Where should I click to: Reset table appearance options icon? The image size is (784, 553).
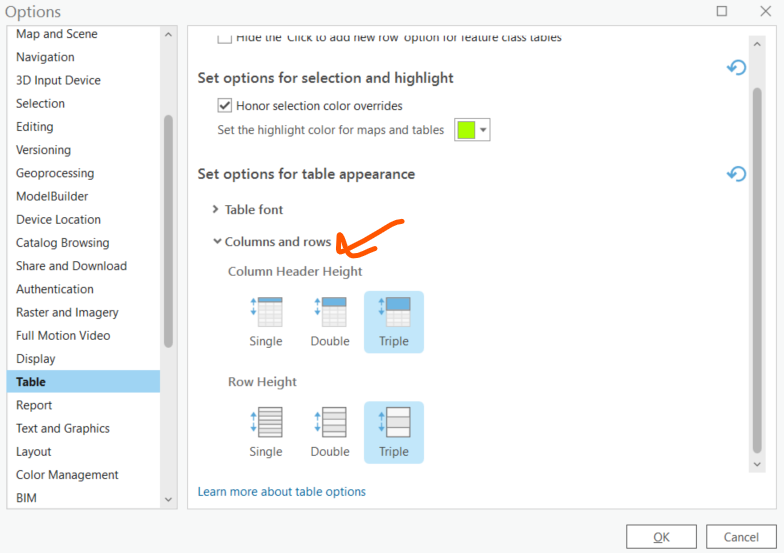coord(736,174)
